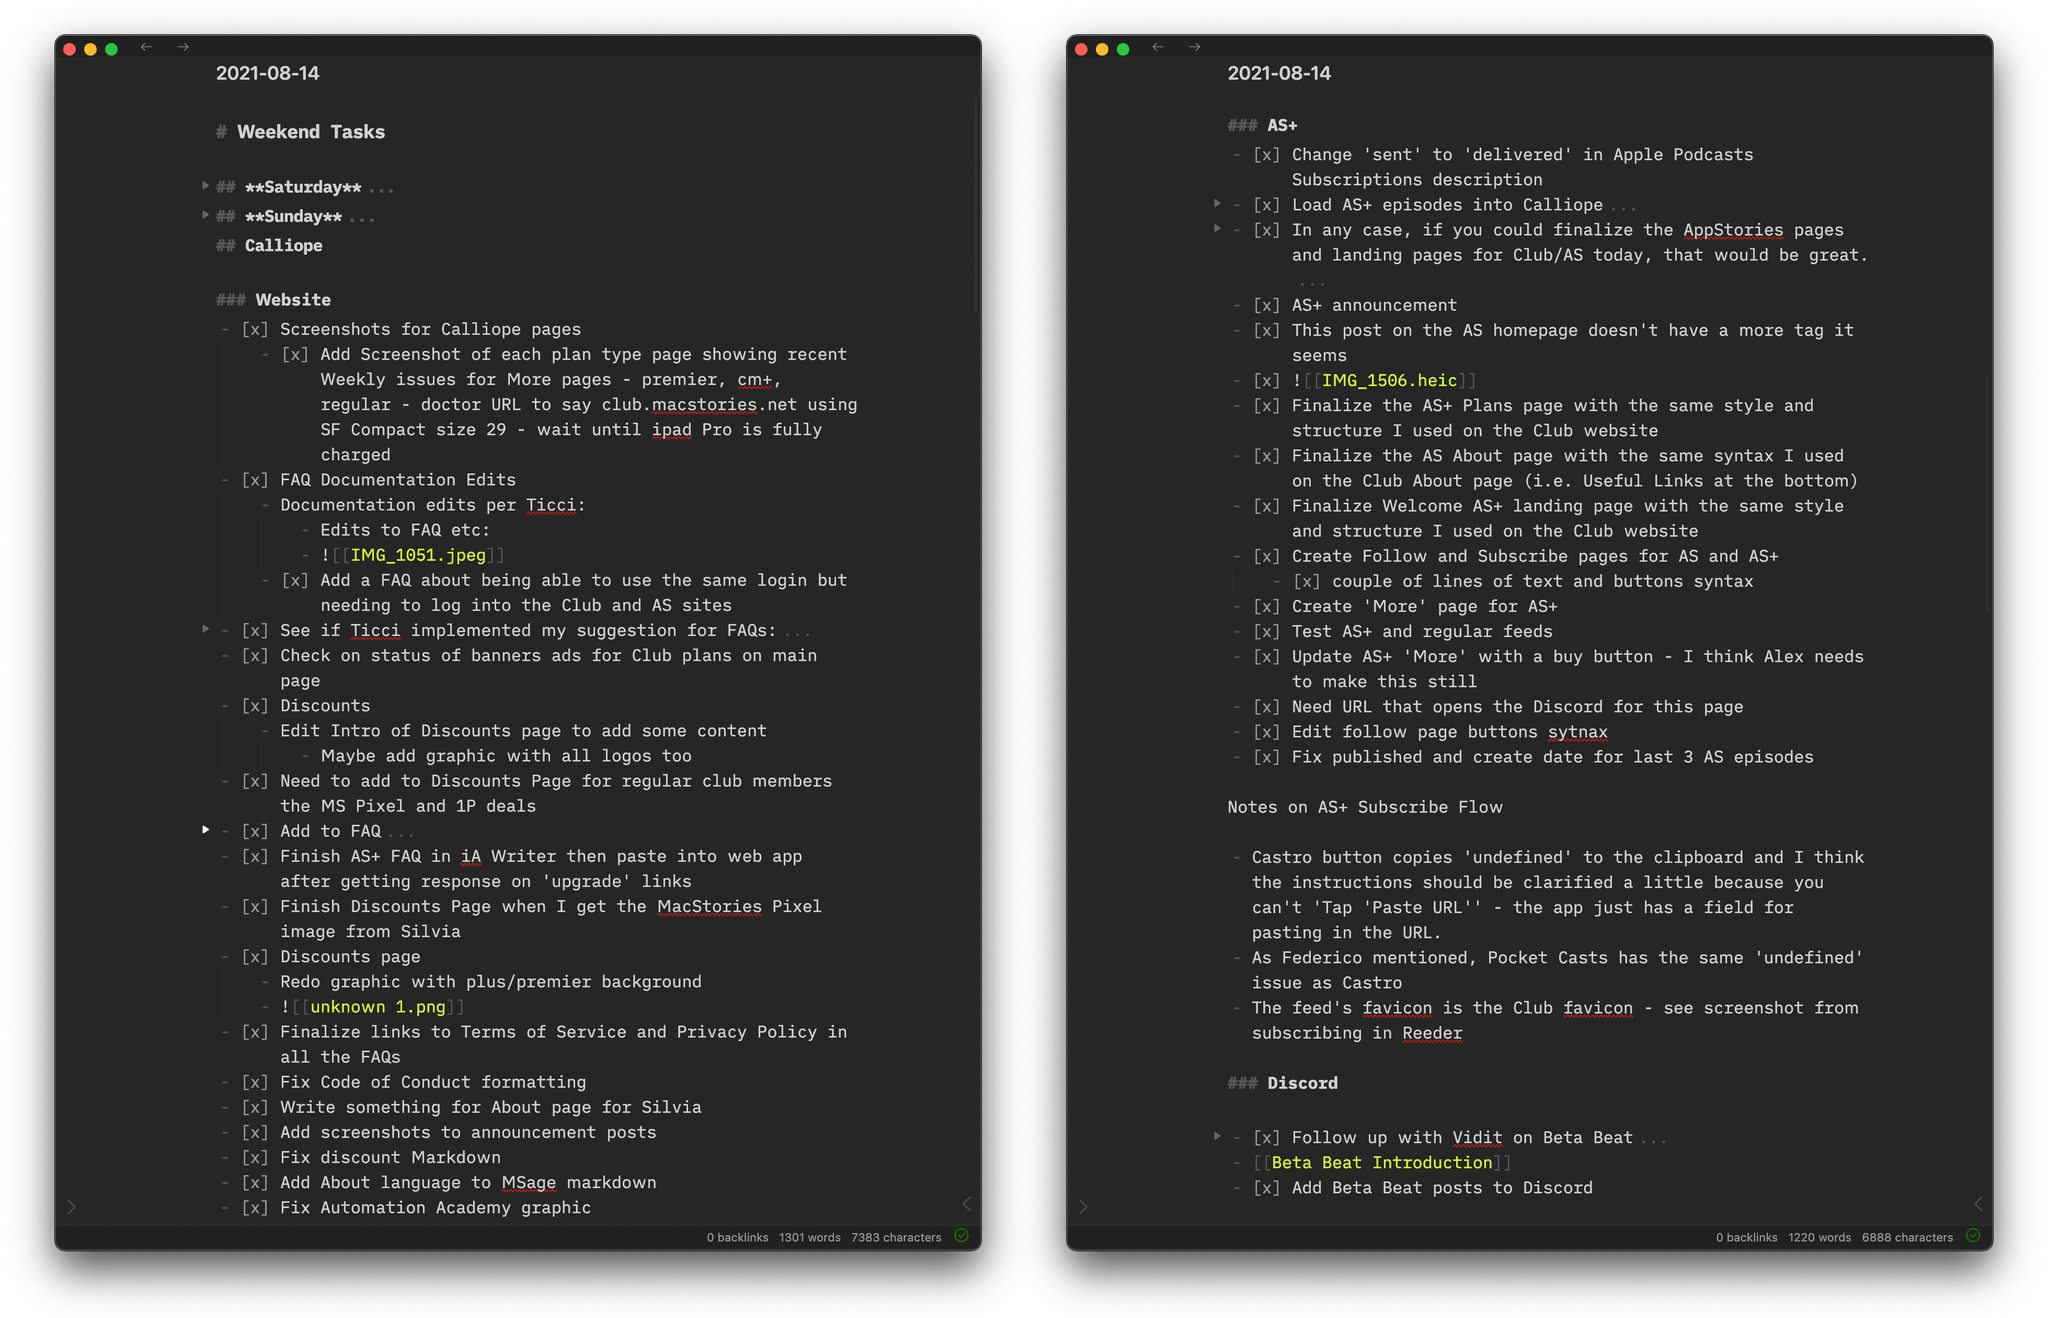
Task: Click 'Edits to FAQ etc:' line
Action: 405,530
